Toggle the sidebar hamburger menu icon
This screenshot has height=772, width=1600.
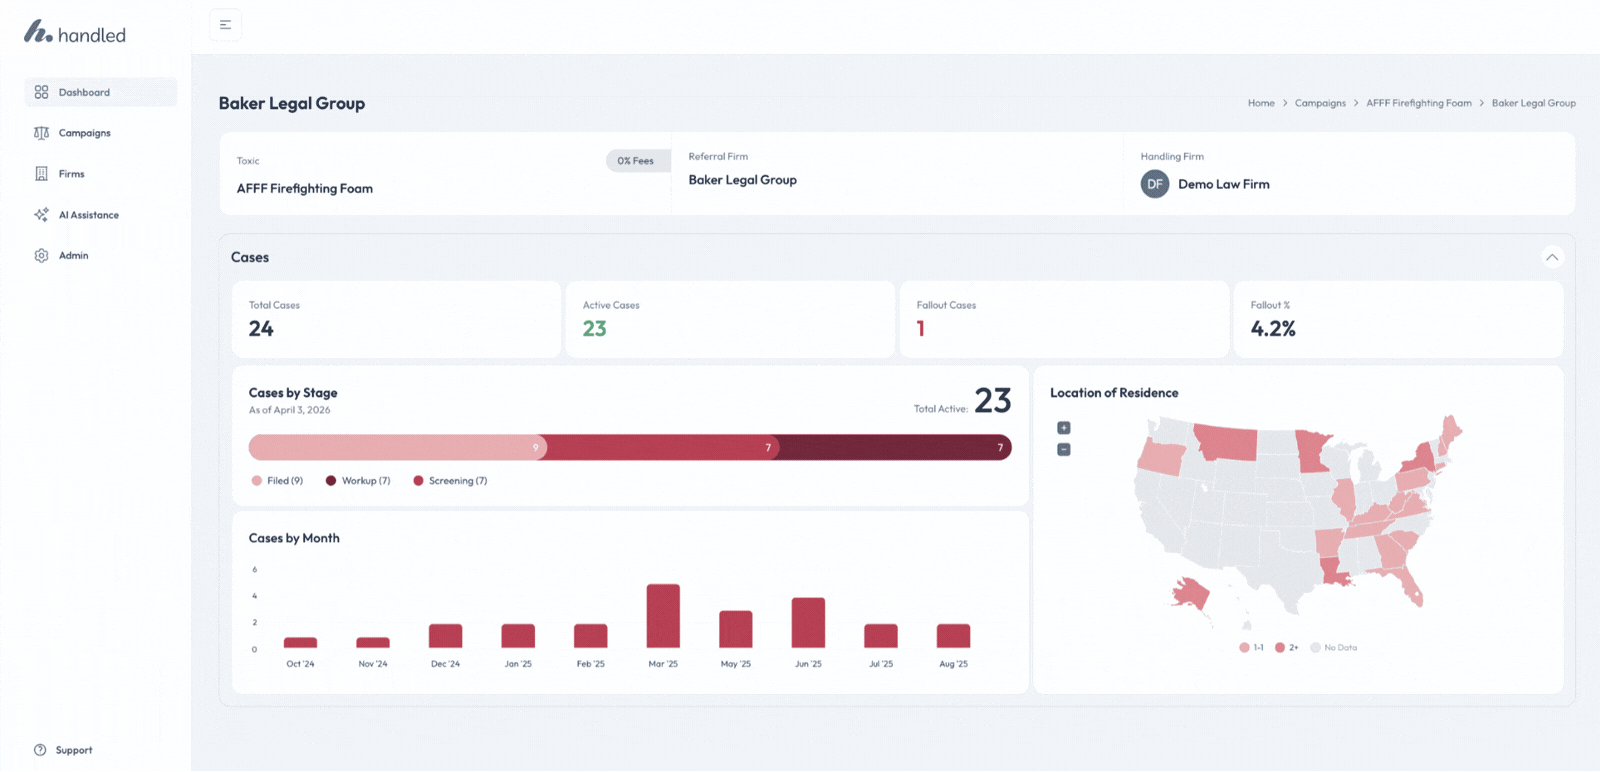point(225,25)
